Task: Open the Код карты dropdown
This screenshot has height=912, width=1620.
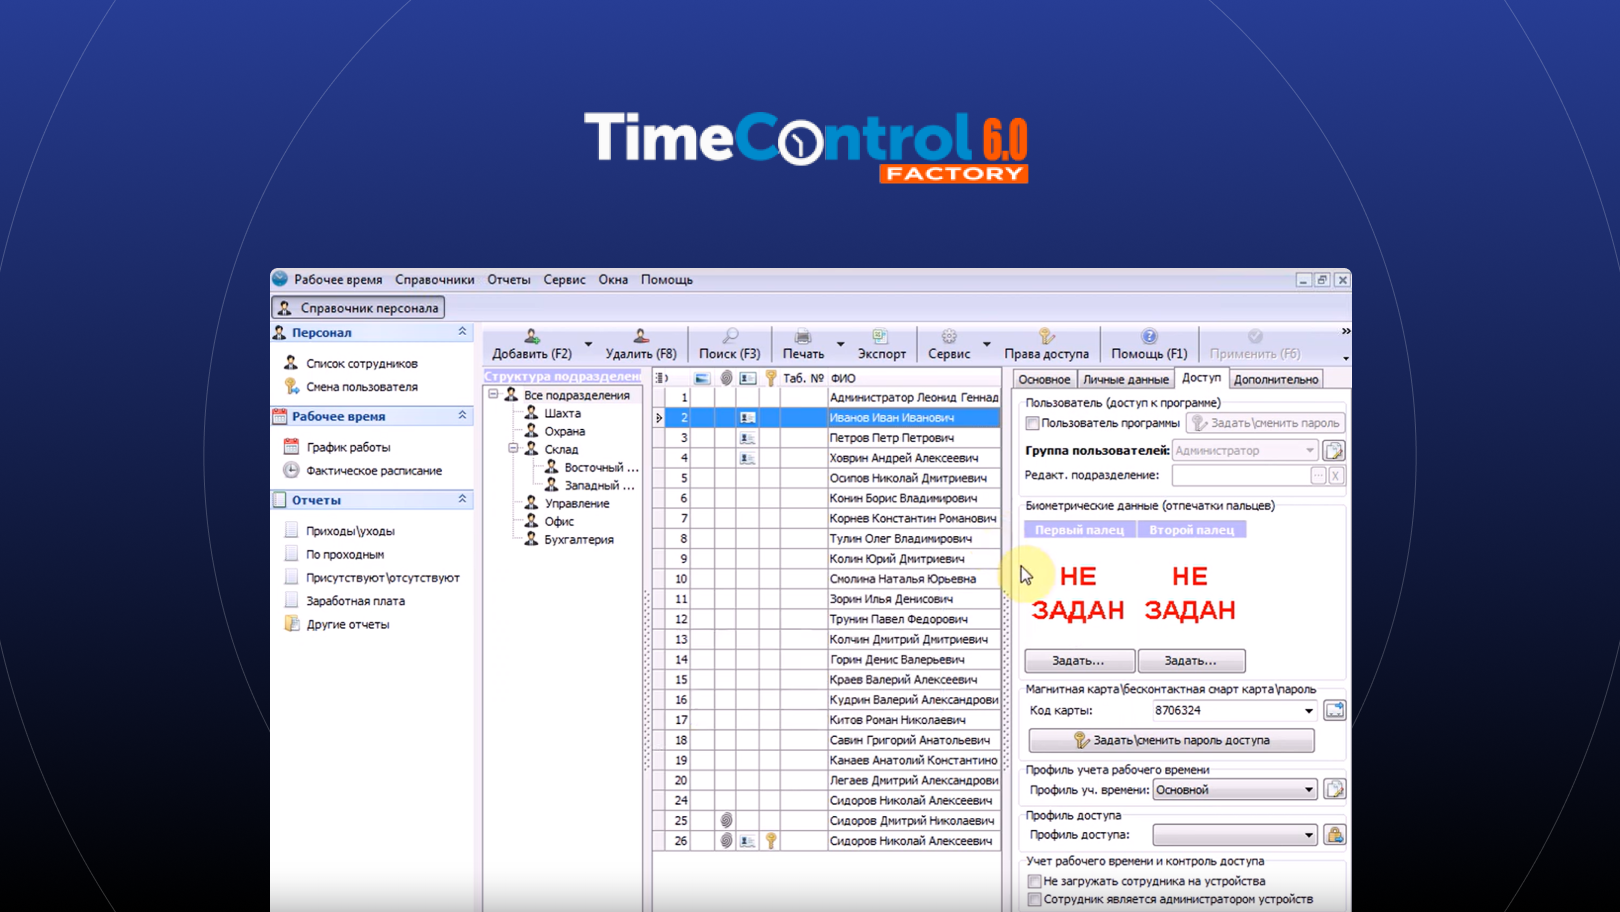Action: point(1307,710)
